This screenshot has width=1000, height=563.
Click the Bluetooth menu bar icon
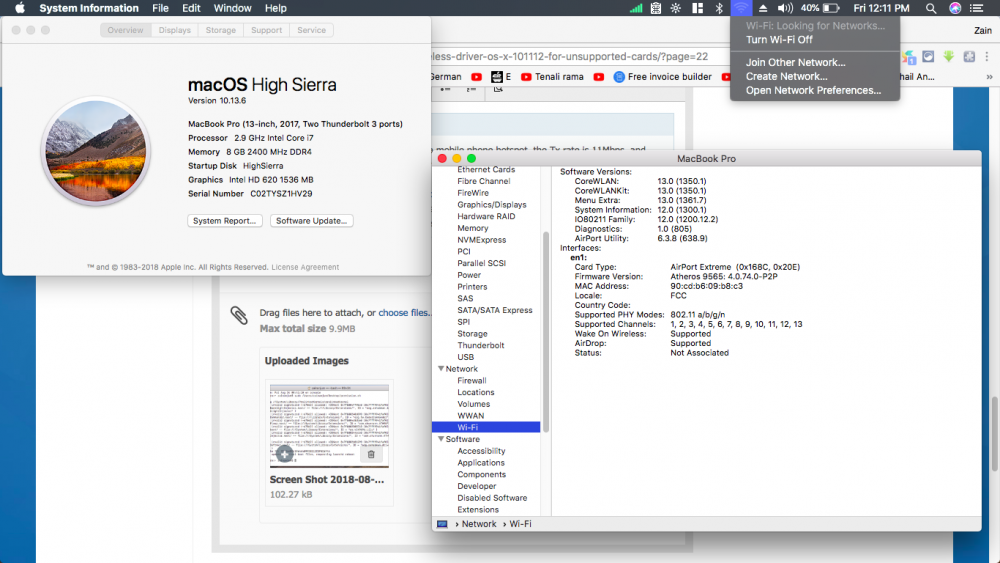click(x=719, y=8)
